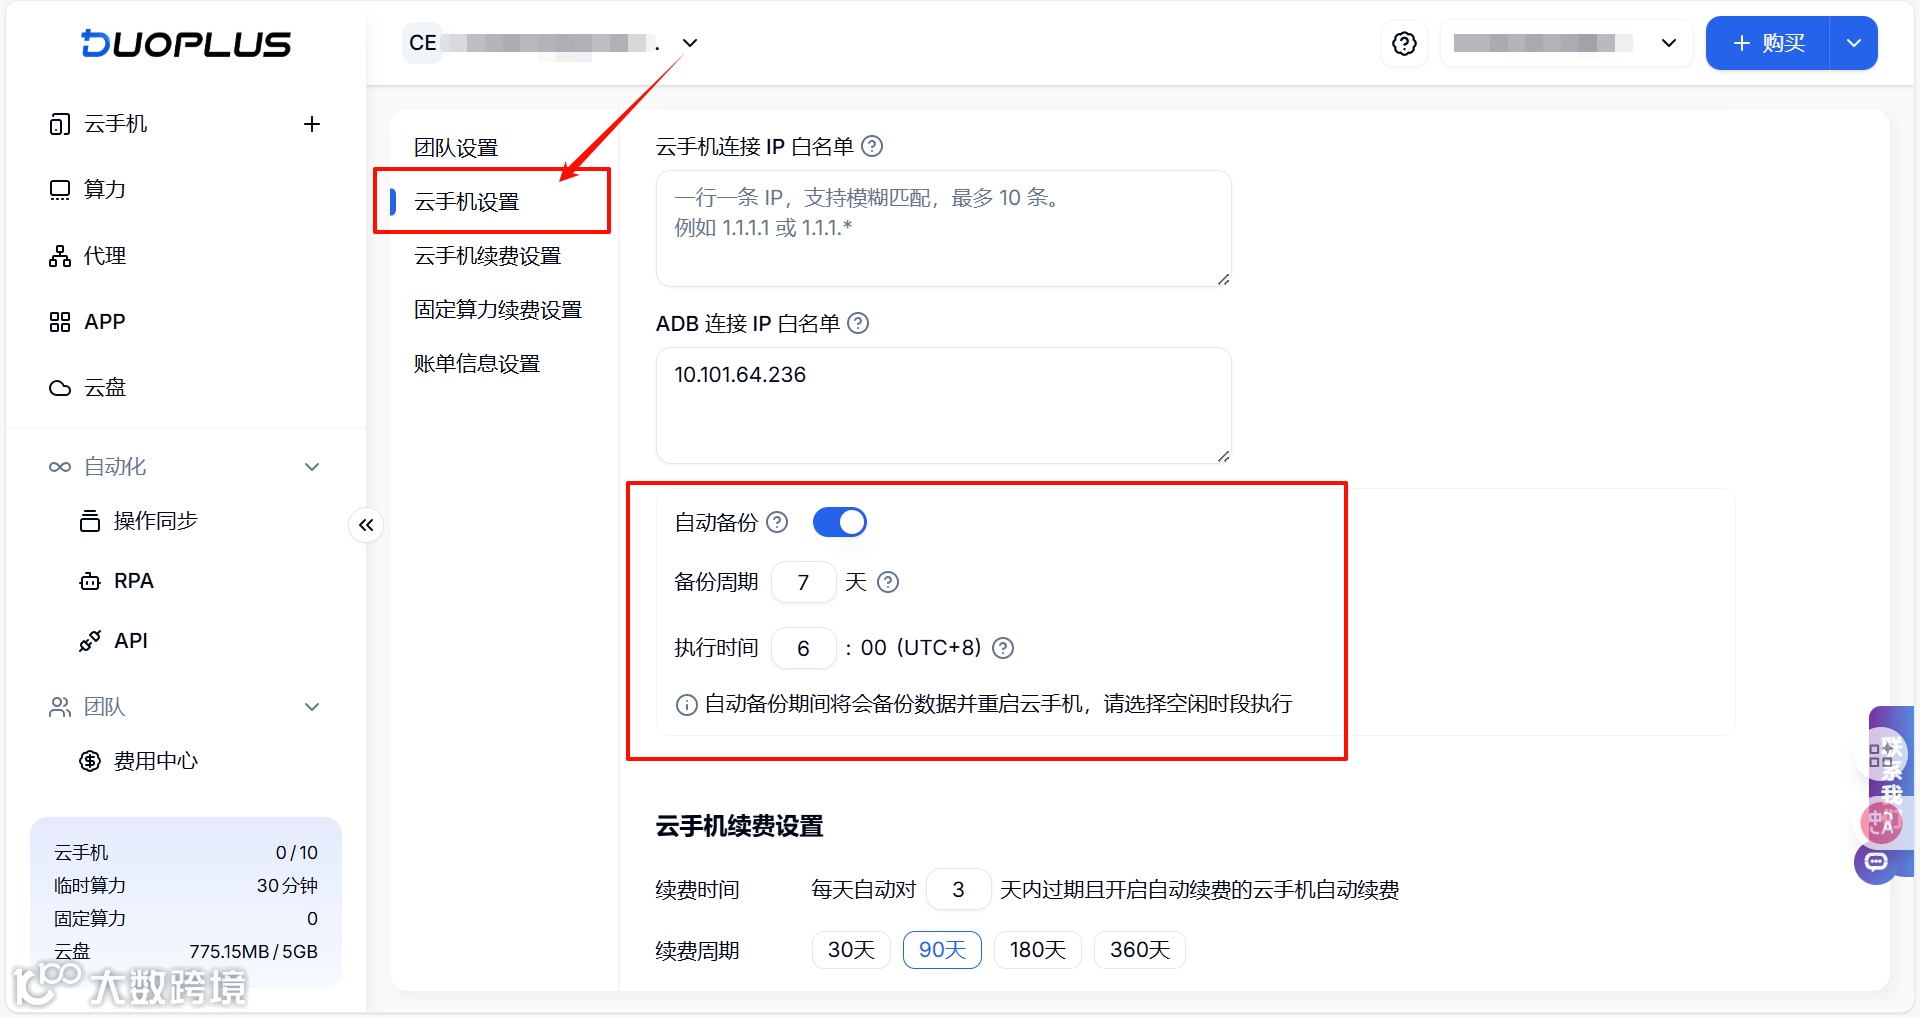Collapse the 团队 sidebar group
The image size is (1920, 1018).
[x=312, y=707]
